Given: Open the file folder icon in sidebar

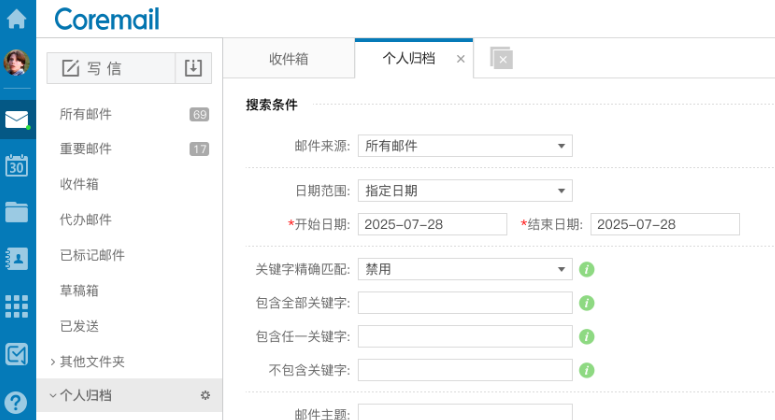Looking at the screenshot, I should [x=17, y=212].
